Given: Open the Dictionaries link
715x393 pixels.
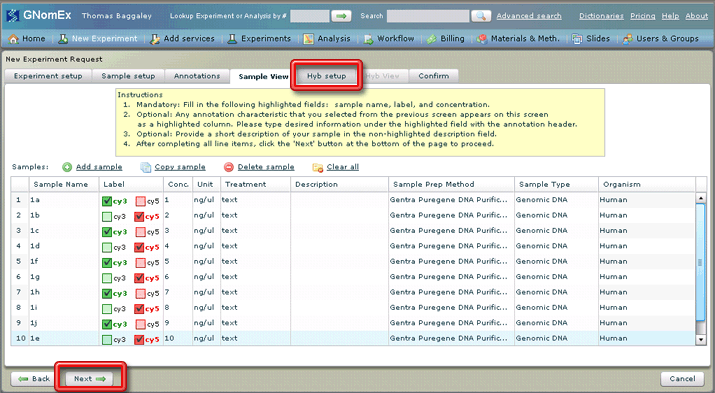Looking at the screenshot, I should coord(601,16).
